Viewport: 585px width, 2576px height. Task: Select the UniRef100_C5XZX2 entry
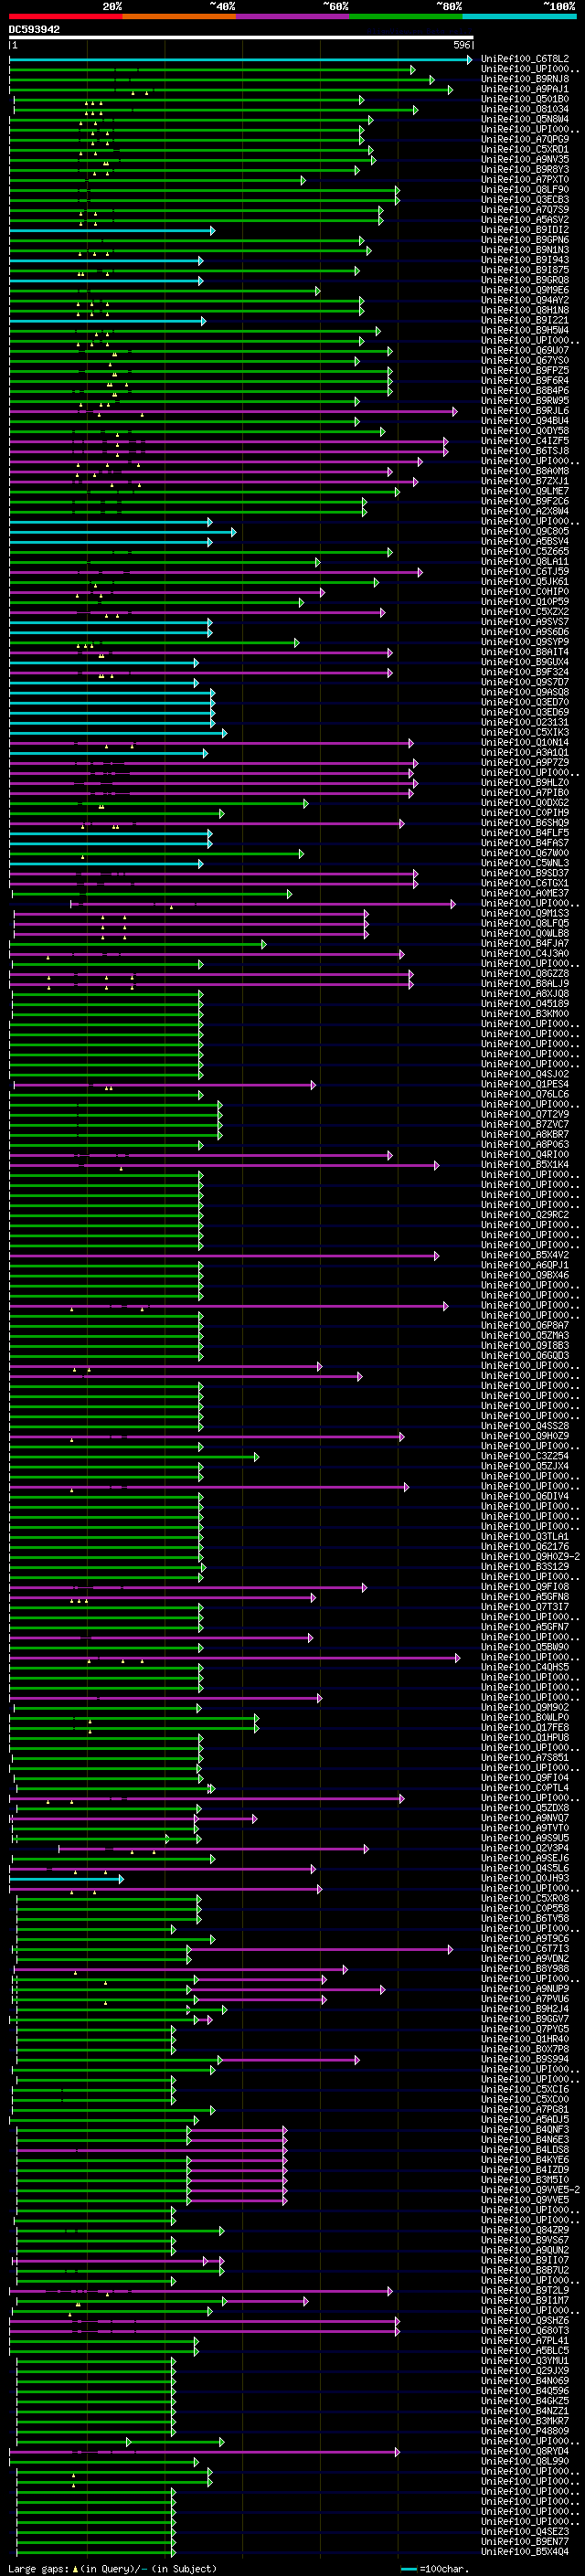coord(525,612)
